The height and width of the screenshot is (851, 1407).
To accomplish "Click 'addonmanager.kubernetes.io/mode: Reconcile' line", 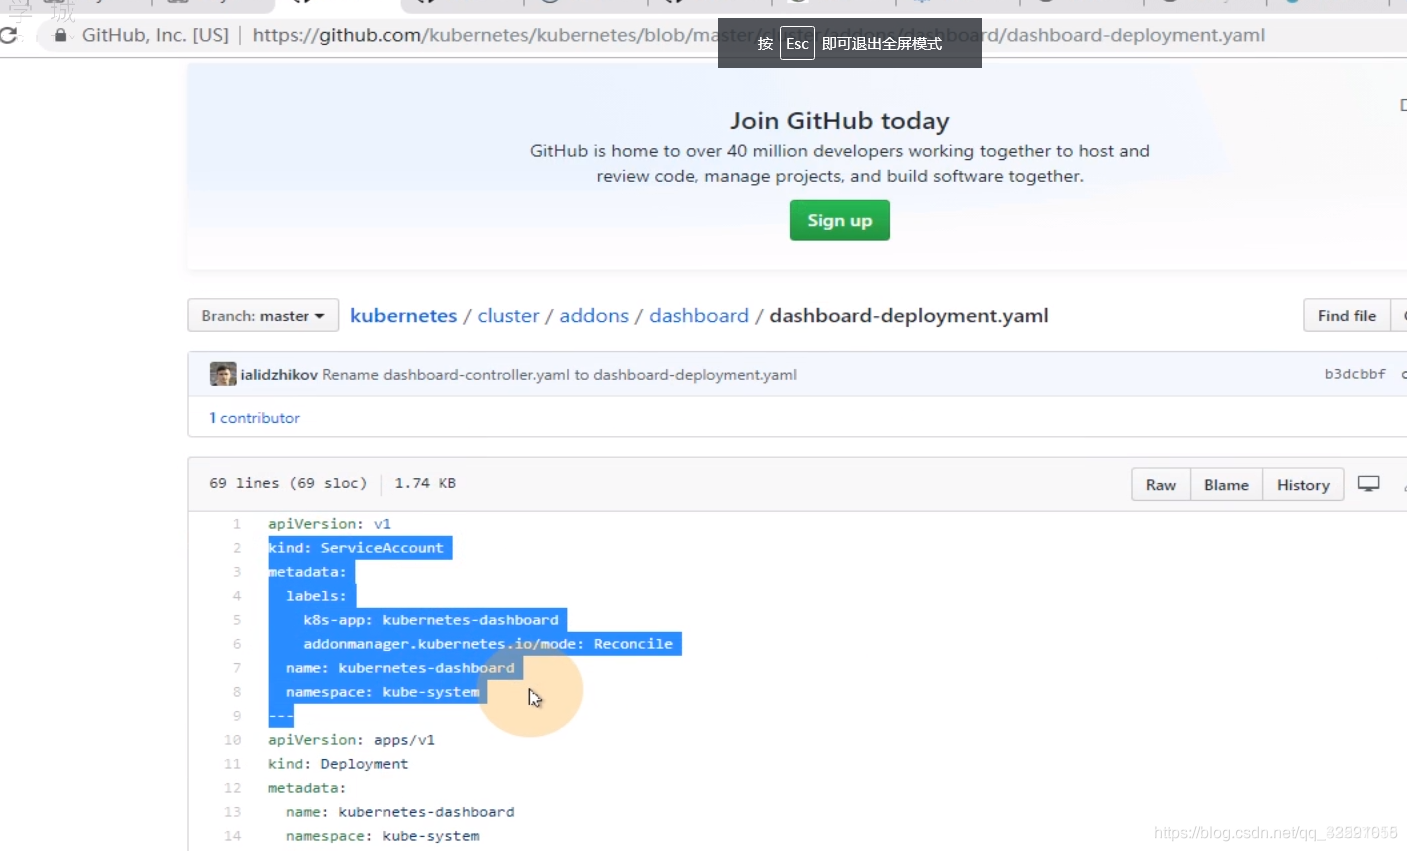I will 488,644.
